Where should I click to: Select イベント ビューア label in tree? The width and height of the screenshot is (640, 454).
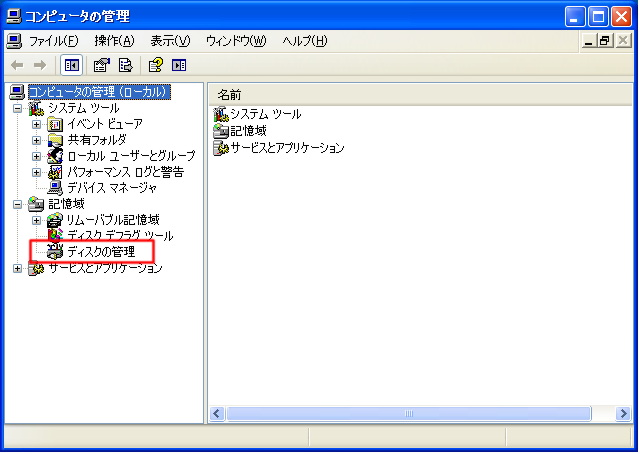point(105,124)
